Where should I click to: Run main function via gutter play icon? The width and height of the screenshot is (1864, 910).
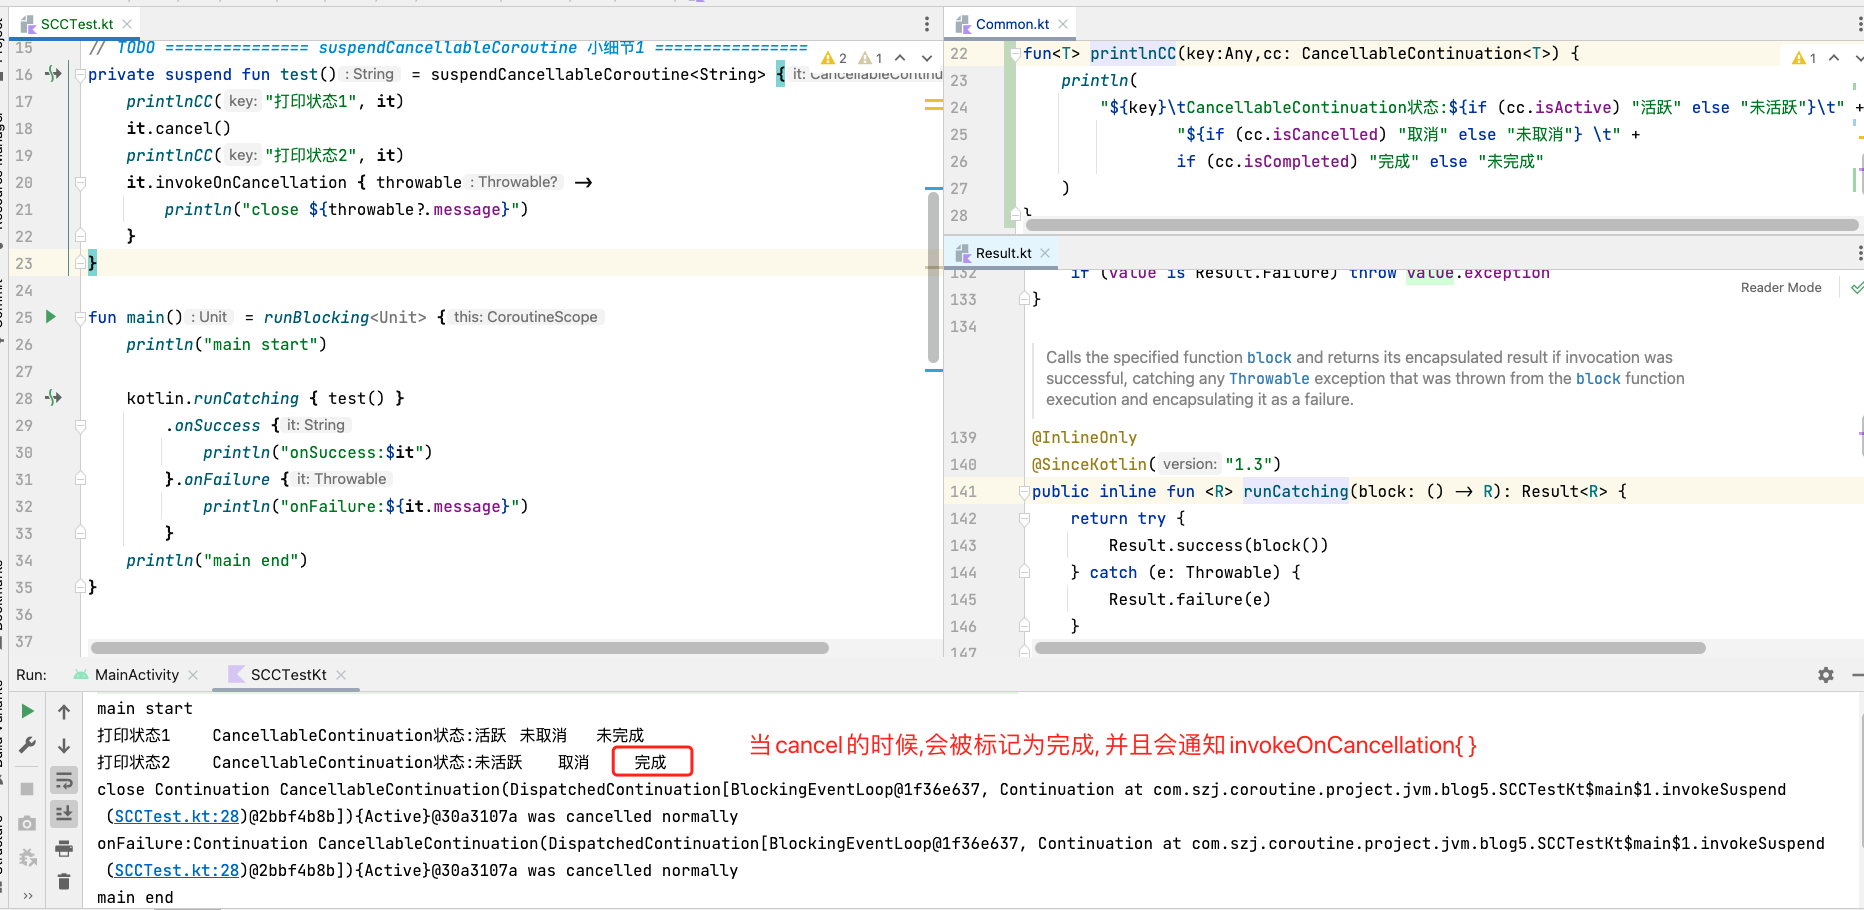coord(51,317)
